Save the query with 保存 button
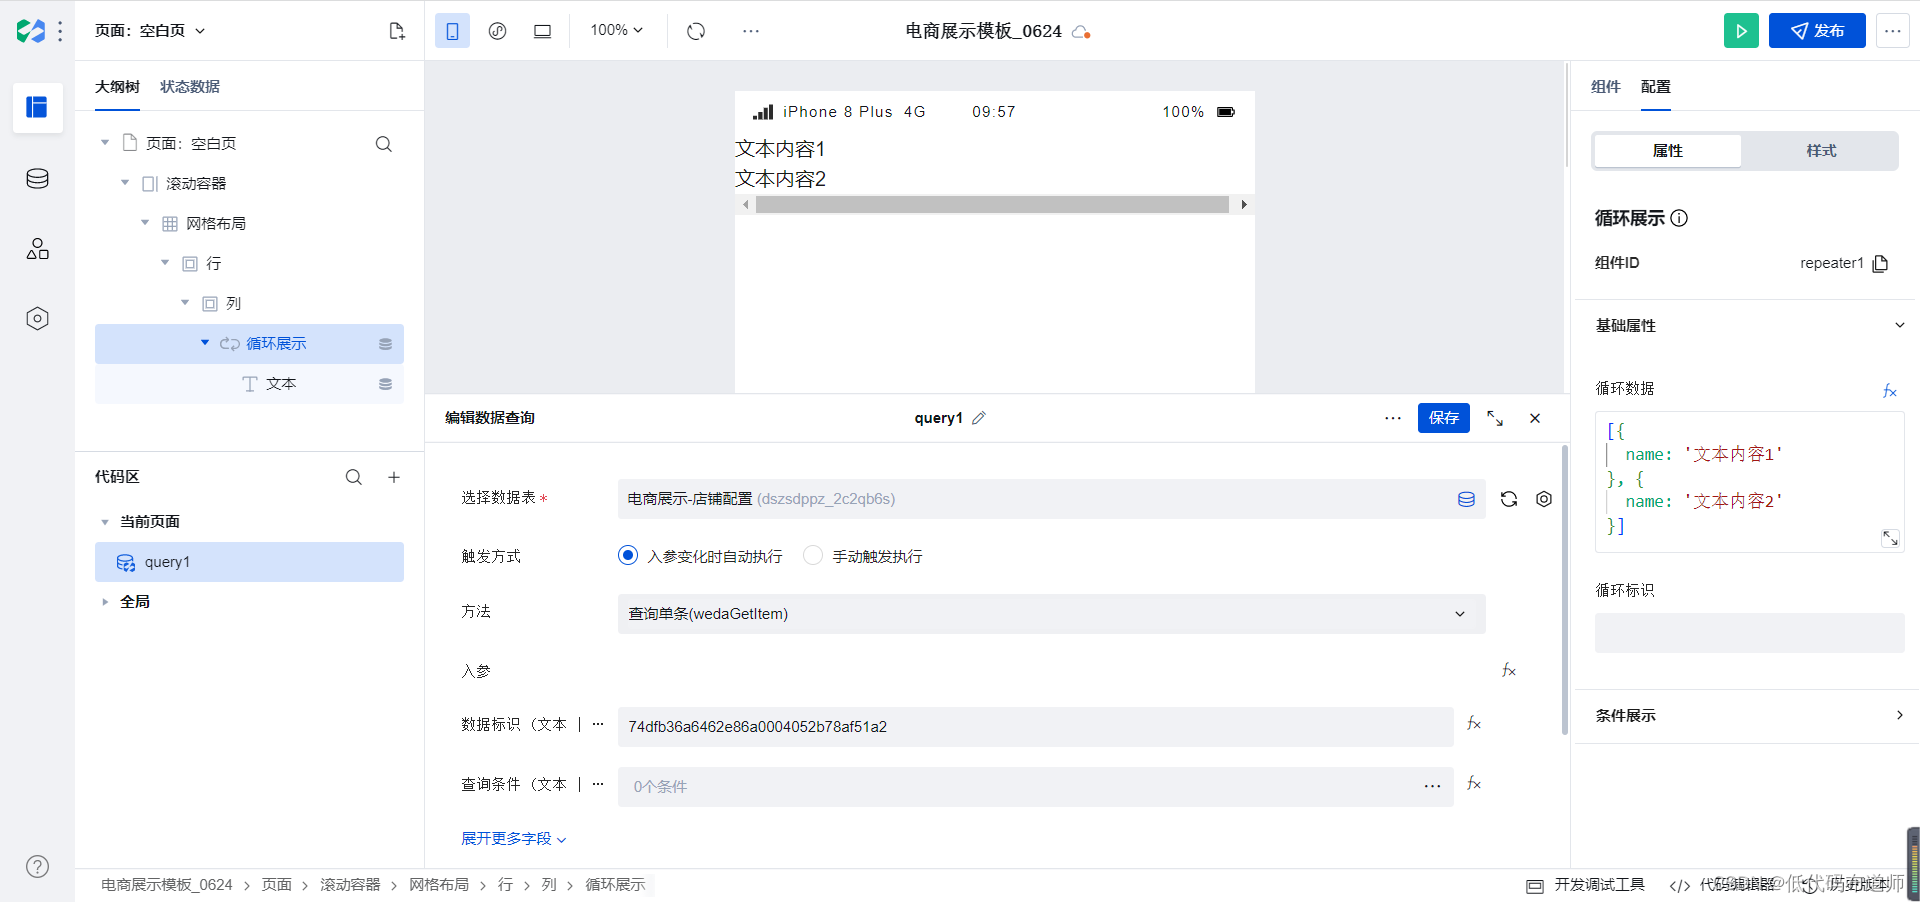1920x902 pixels. pos(1444,418)
